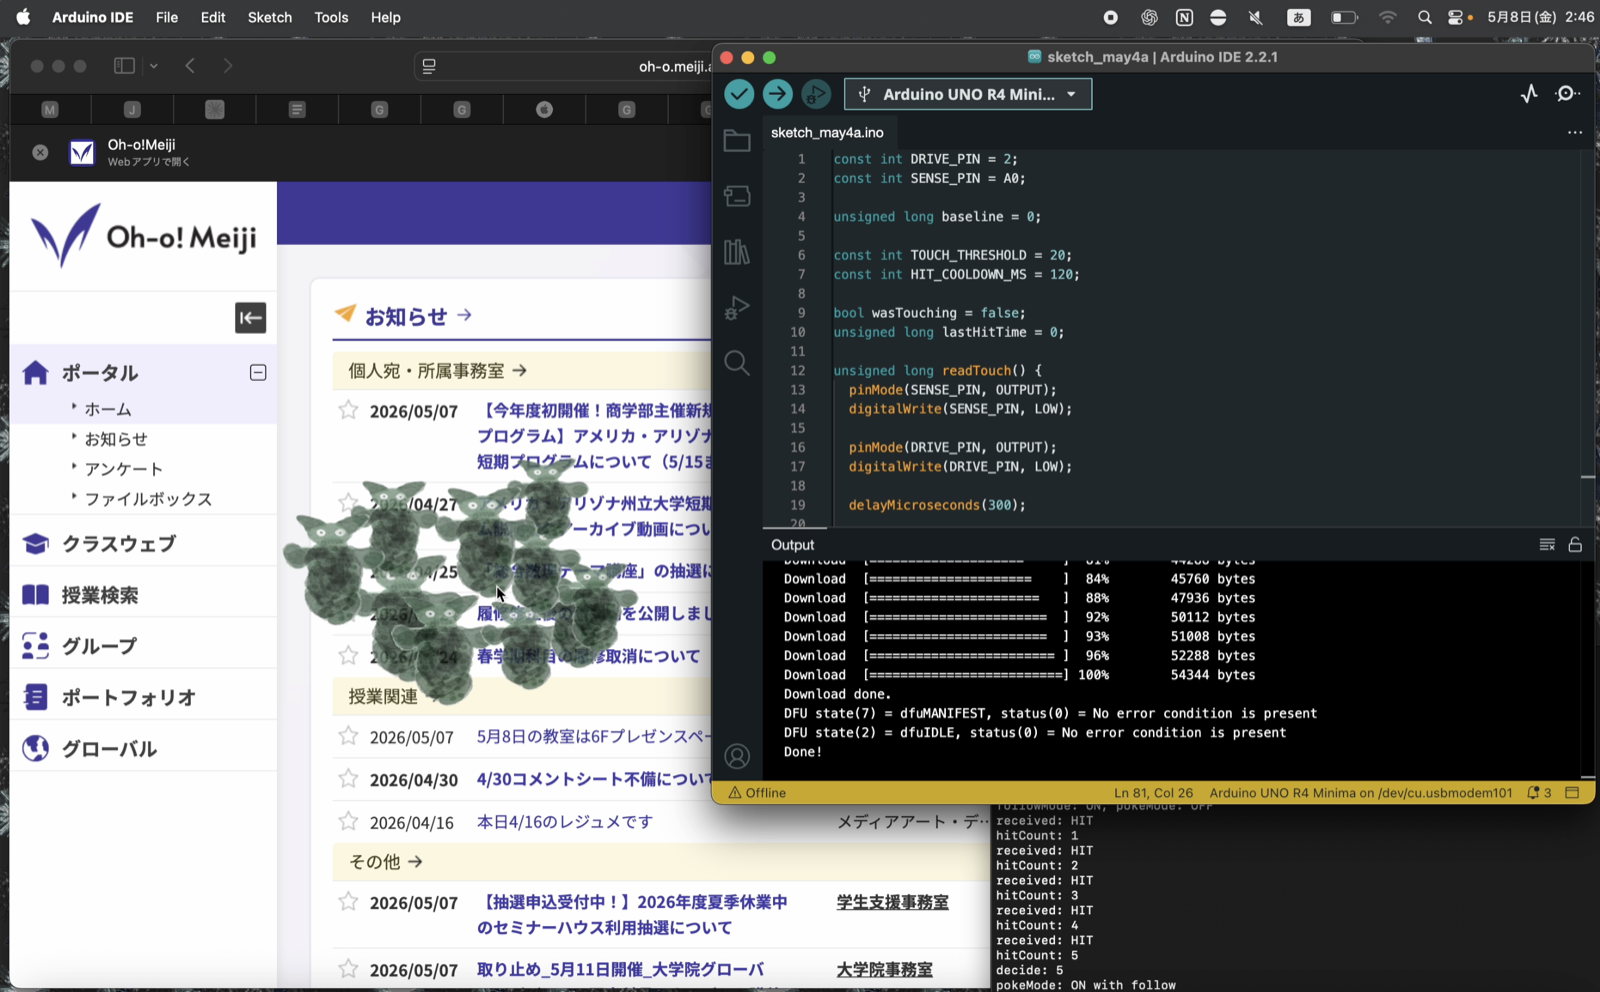
Task: Open the editor tab ellipsis menu
Action: tap(1575, 132)
